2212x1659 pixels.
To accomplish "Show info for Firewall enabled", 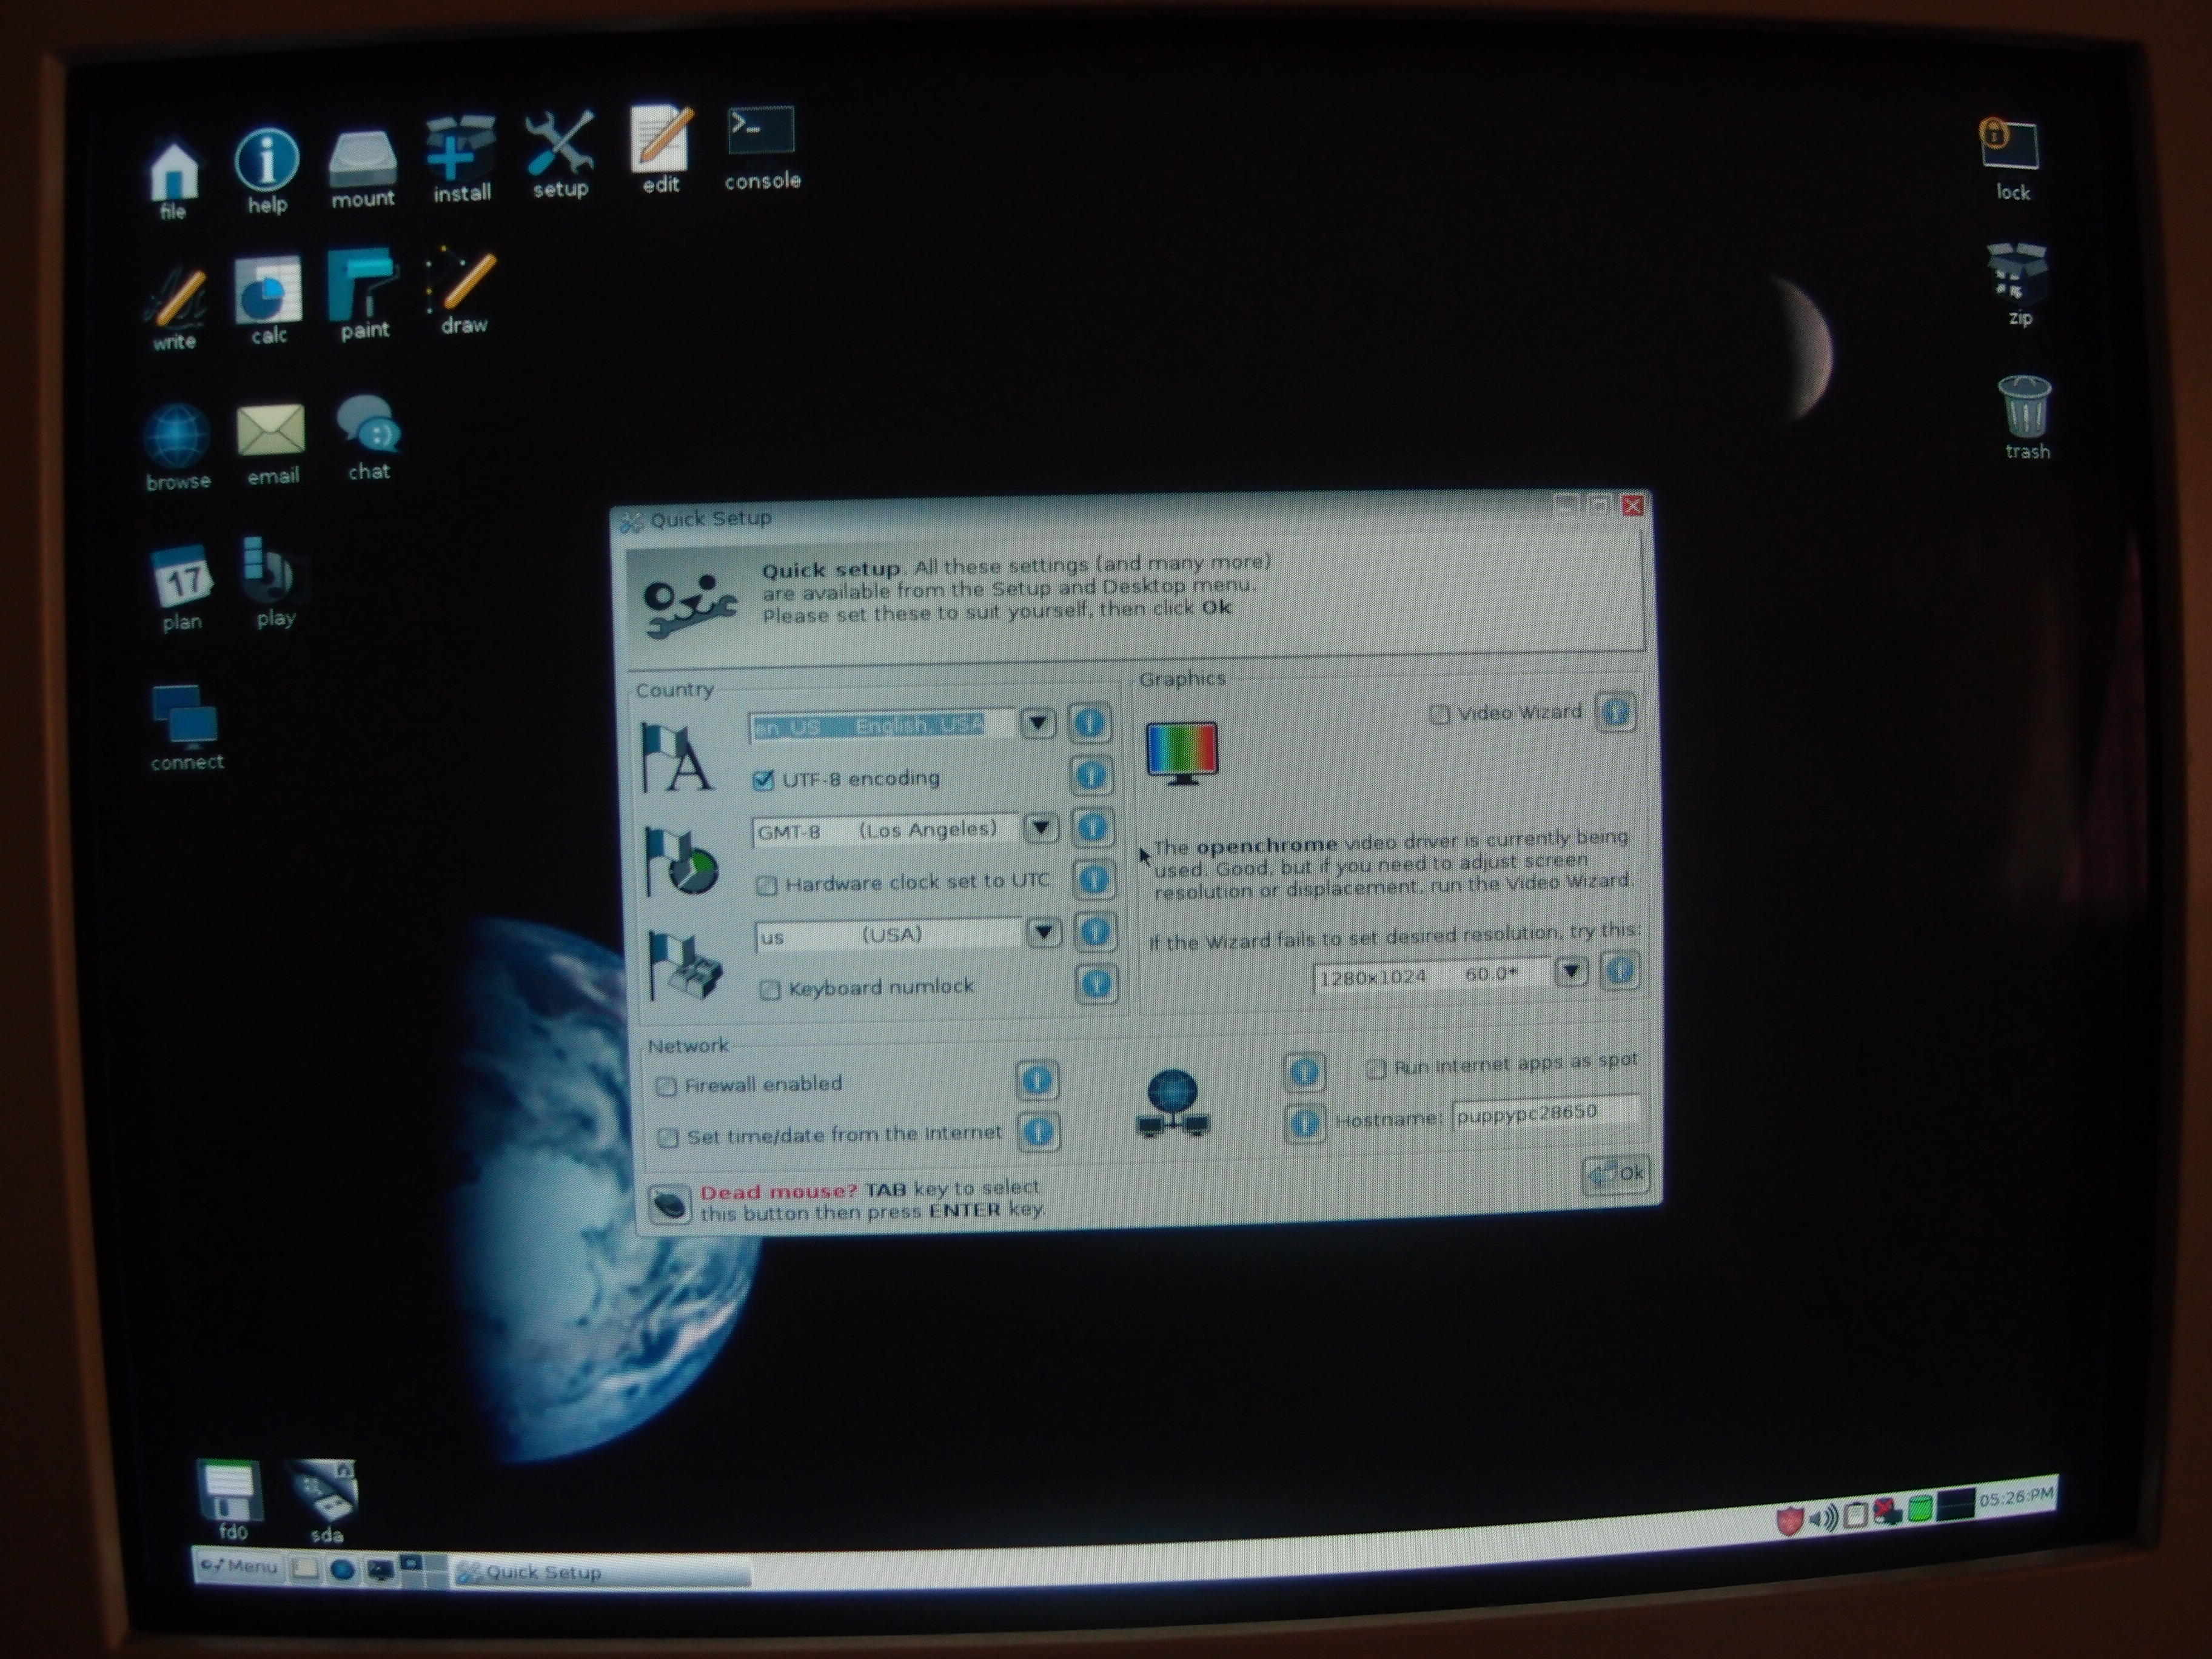I will [1037, 1080].
